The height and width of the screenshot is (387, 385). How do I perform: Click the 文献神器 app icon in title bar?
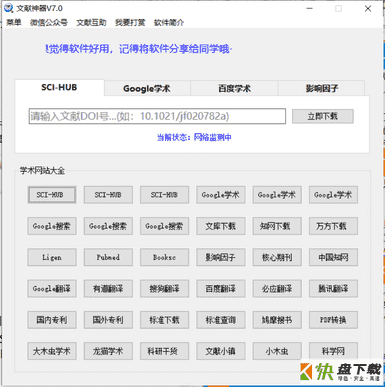pyautogui.click(x=9, y=8)
